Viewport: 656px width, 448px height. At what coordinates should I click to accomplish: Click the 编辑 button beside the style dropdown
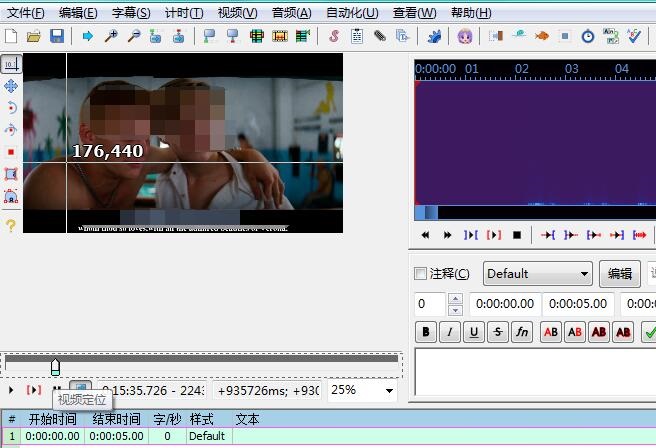[620, 274]
